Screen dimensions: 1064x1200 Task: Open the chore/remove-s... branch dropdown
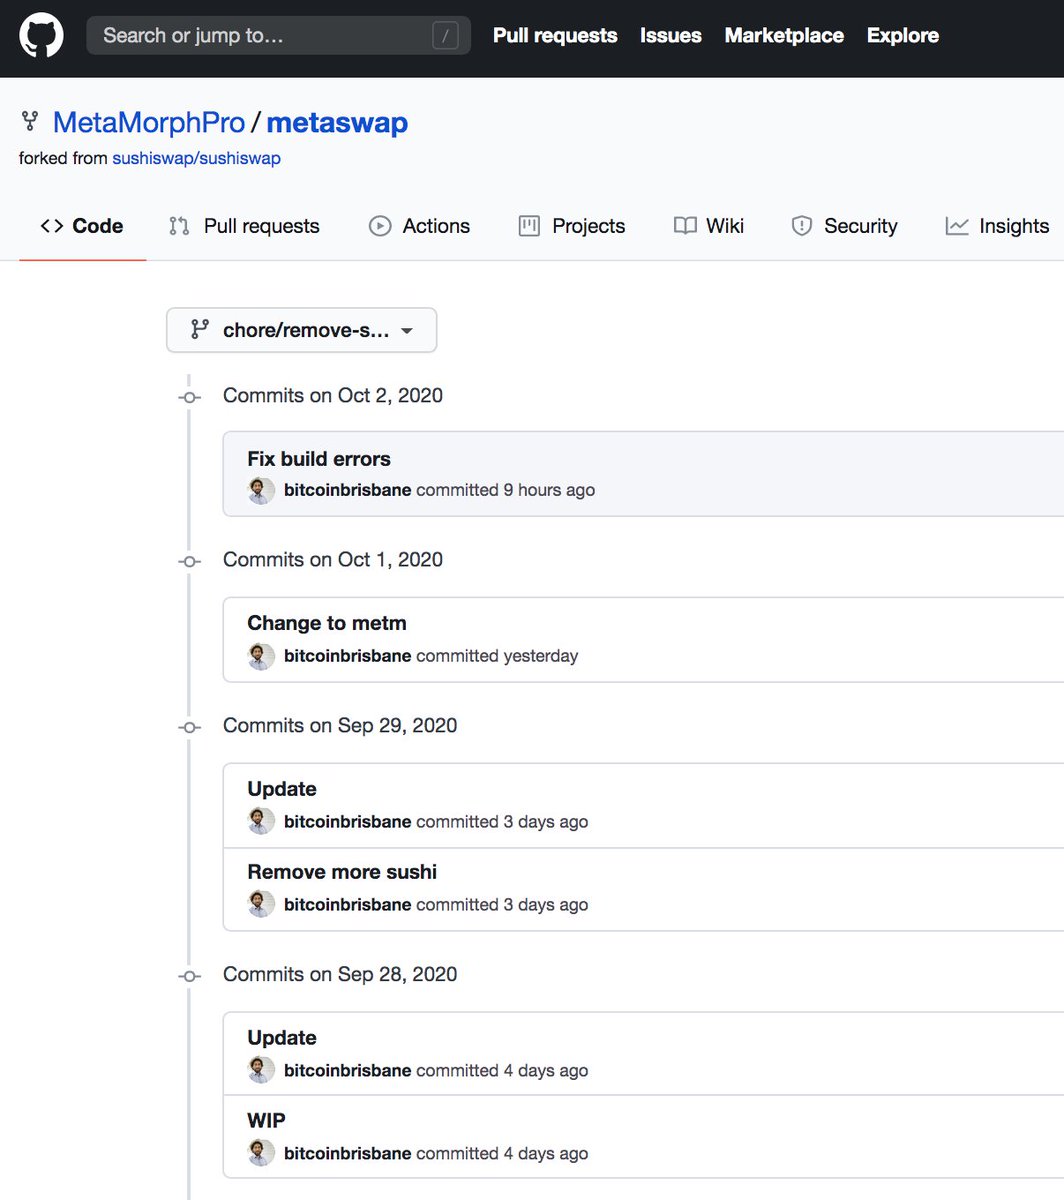pyautogui.click(x=301, y=330)
